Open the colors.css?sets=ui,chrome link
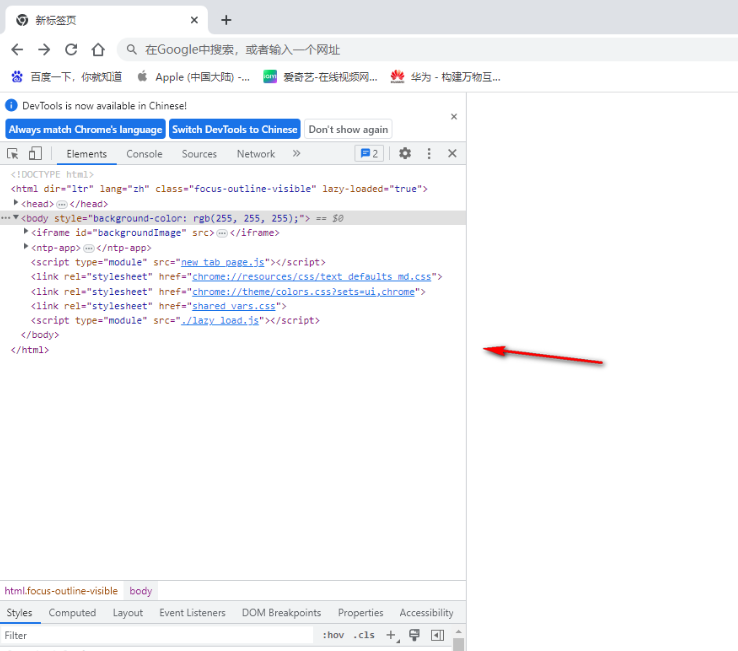The width and height of the screenshot is (738, 651). pyautogui.click(x=303, y=292)
